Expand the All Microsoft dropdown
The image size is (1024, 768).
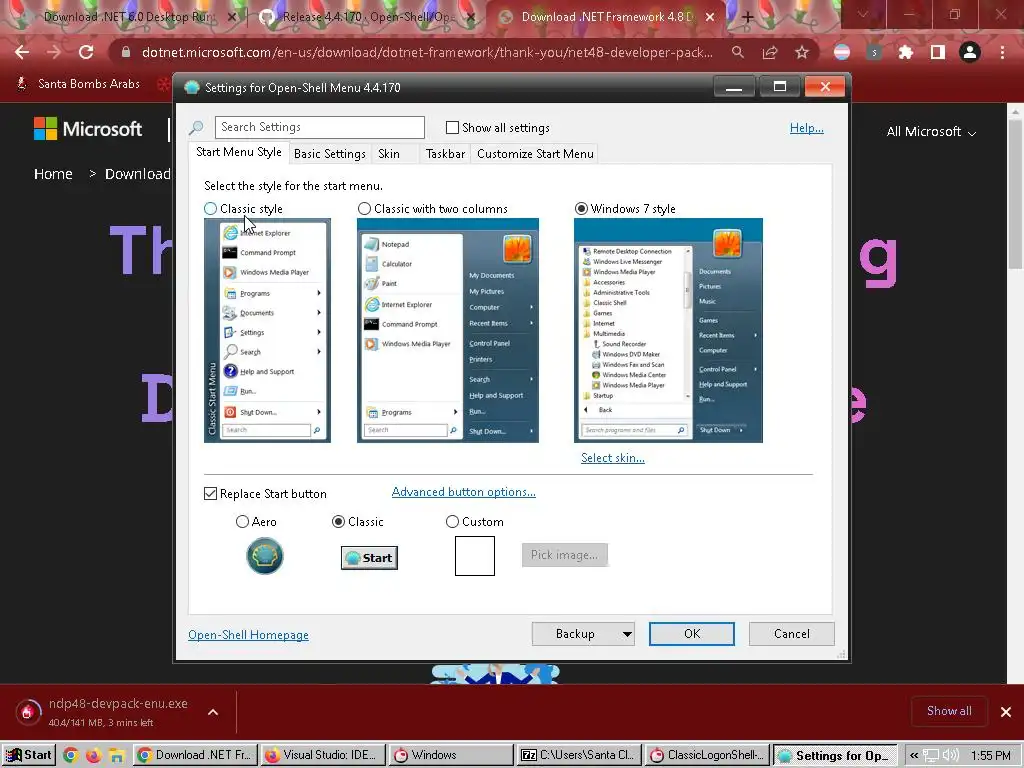click(x=931, y=131)
